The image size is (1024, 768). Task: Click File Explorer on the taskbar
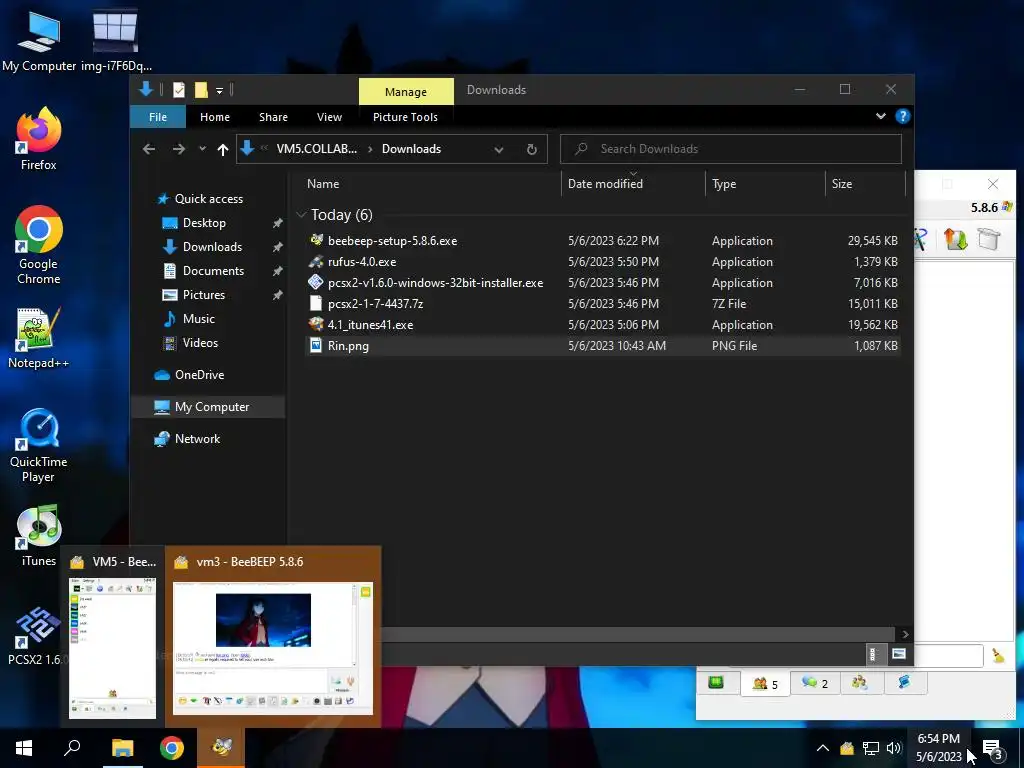tap(122, 748)
